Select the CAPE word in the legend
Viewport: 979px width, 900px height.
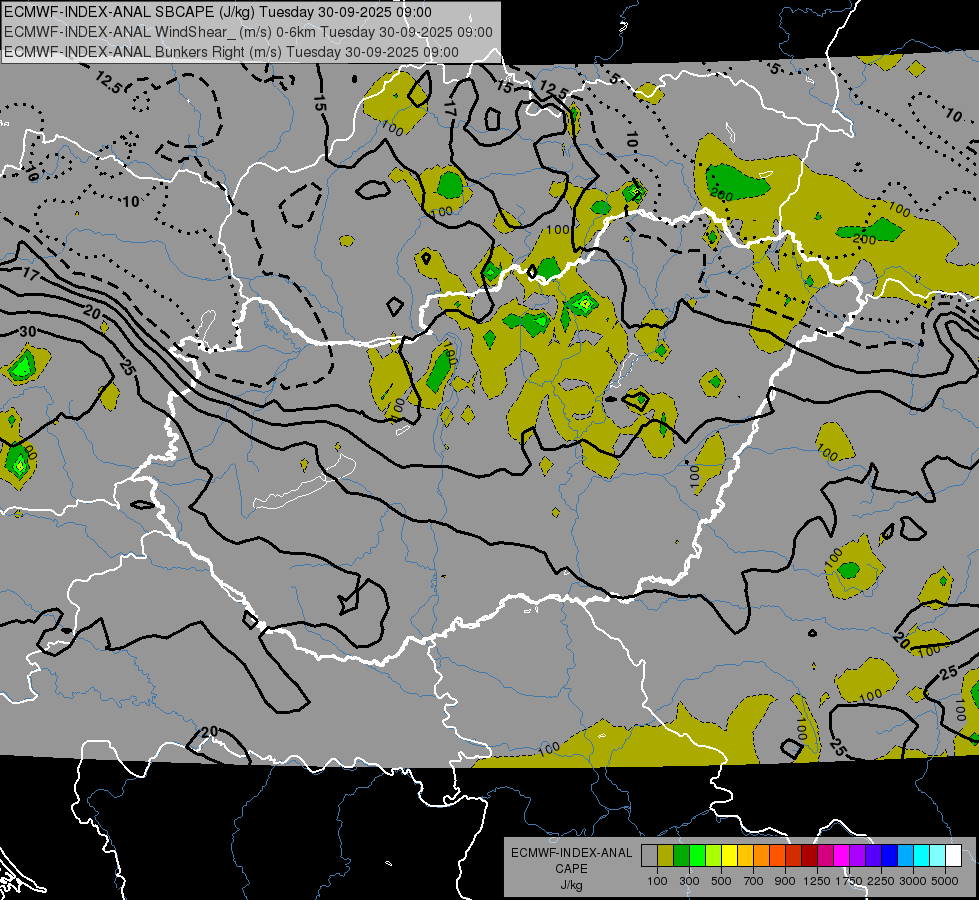[571, 869]
